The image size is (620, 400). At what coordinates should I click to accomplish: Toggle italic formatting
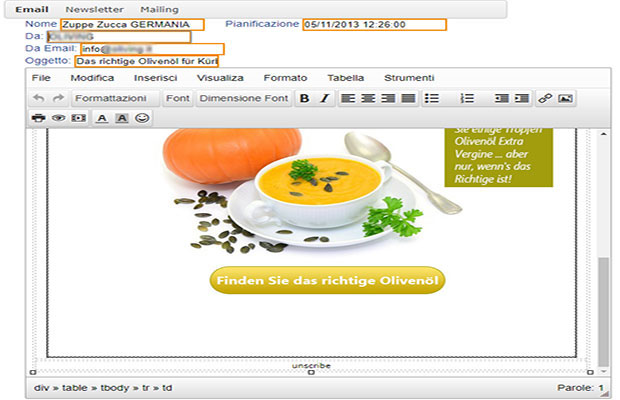click(325, 98)
